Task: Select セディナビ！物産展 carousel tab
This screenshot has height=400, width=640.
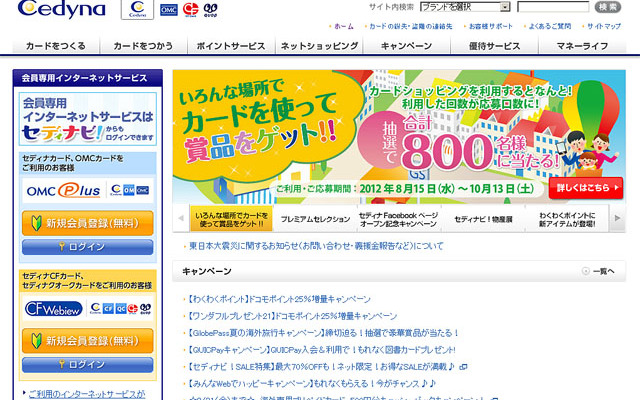Action: [483, 219]
